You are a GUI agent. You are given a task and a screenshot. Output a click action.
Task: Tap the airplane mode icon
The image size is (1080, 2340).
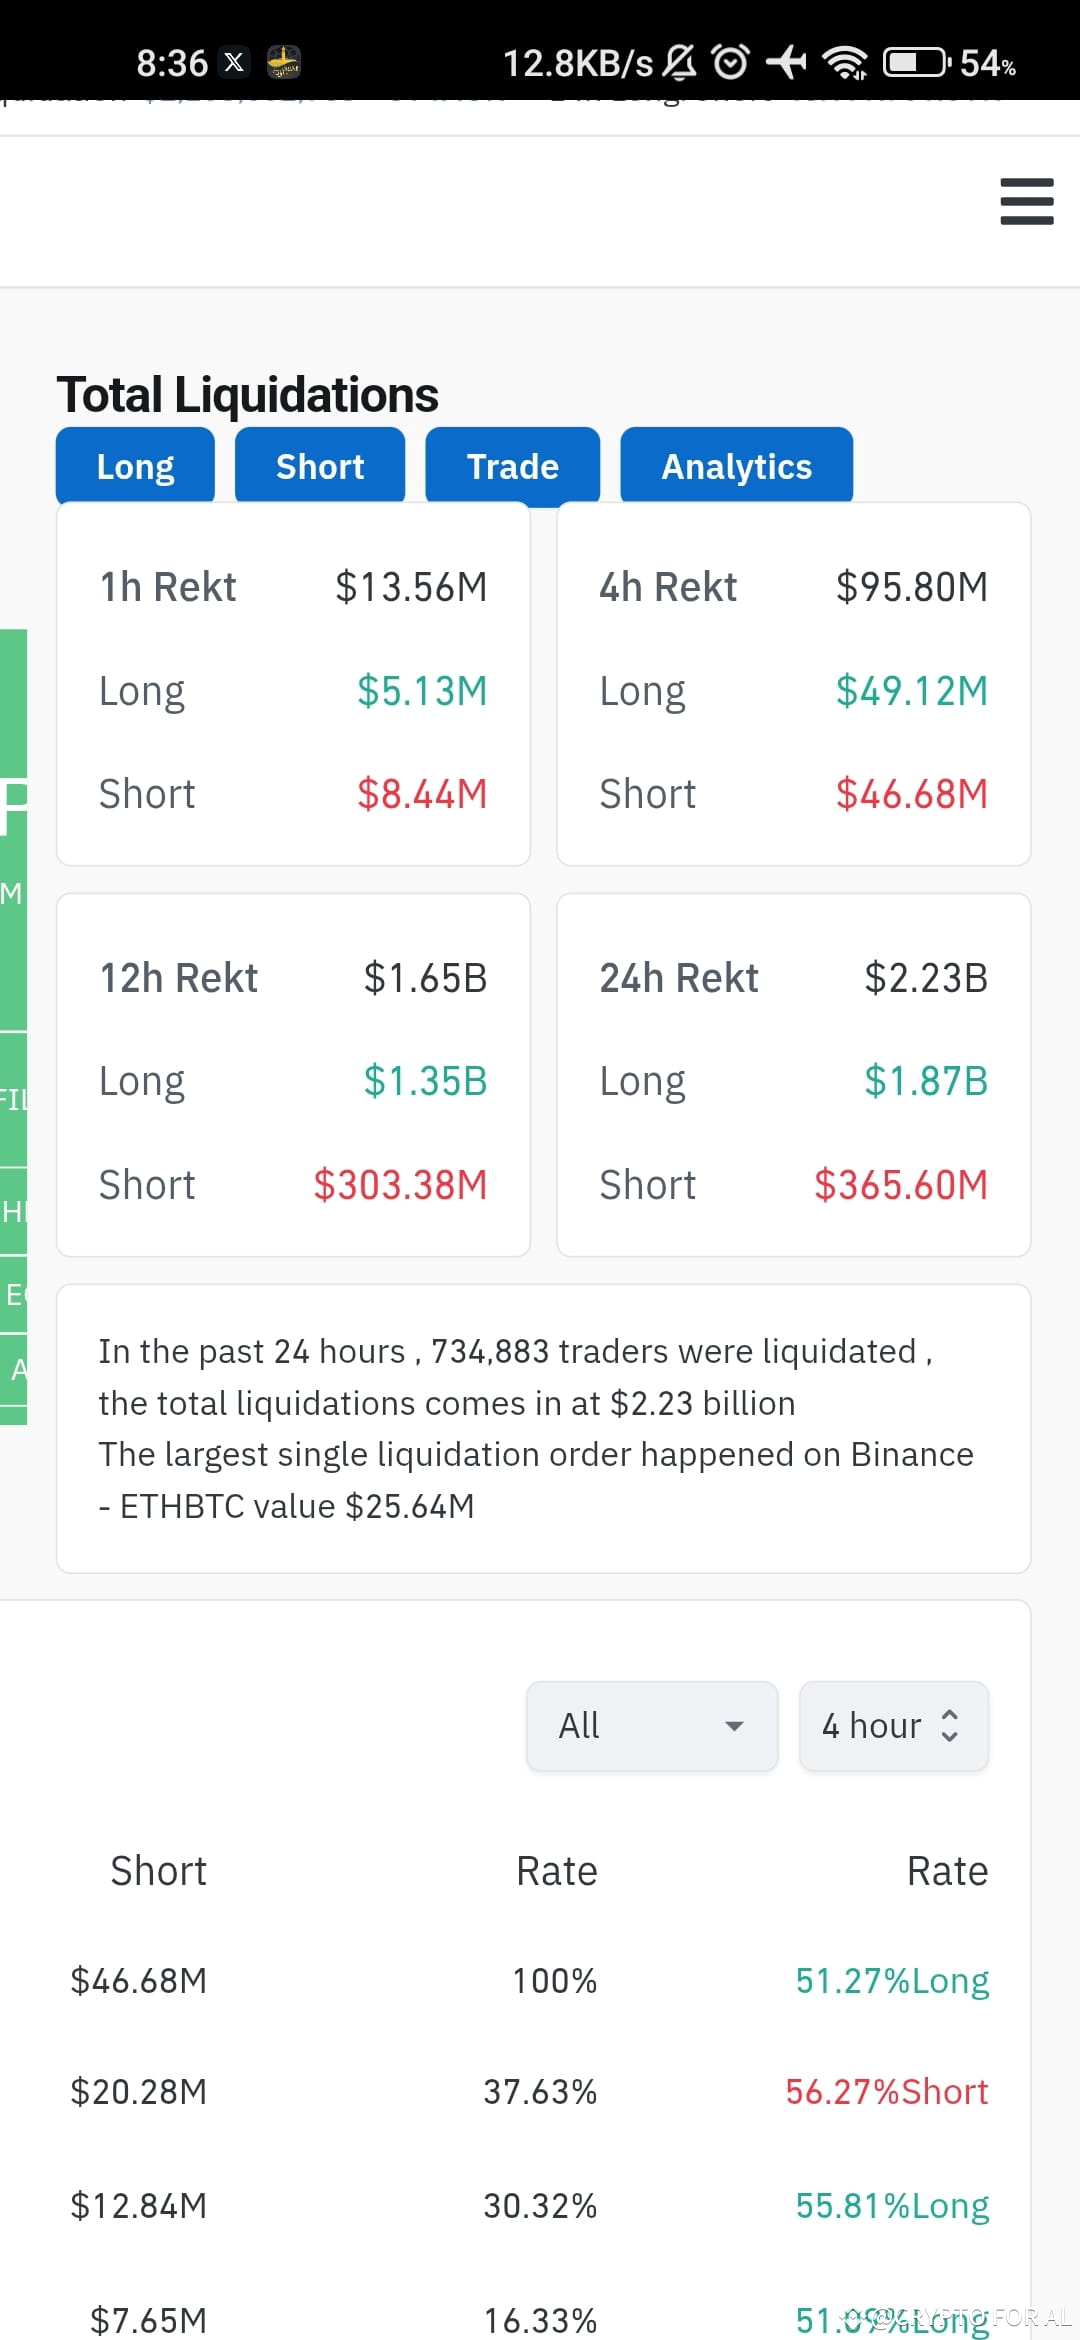tap(788, 62)
